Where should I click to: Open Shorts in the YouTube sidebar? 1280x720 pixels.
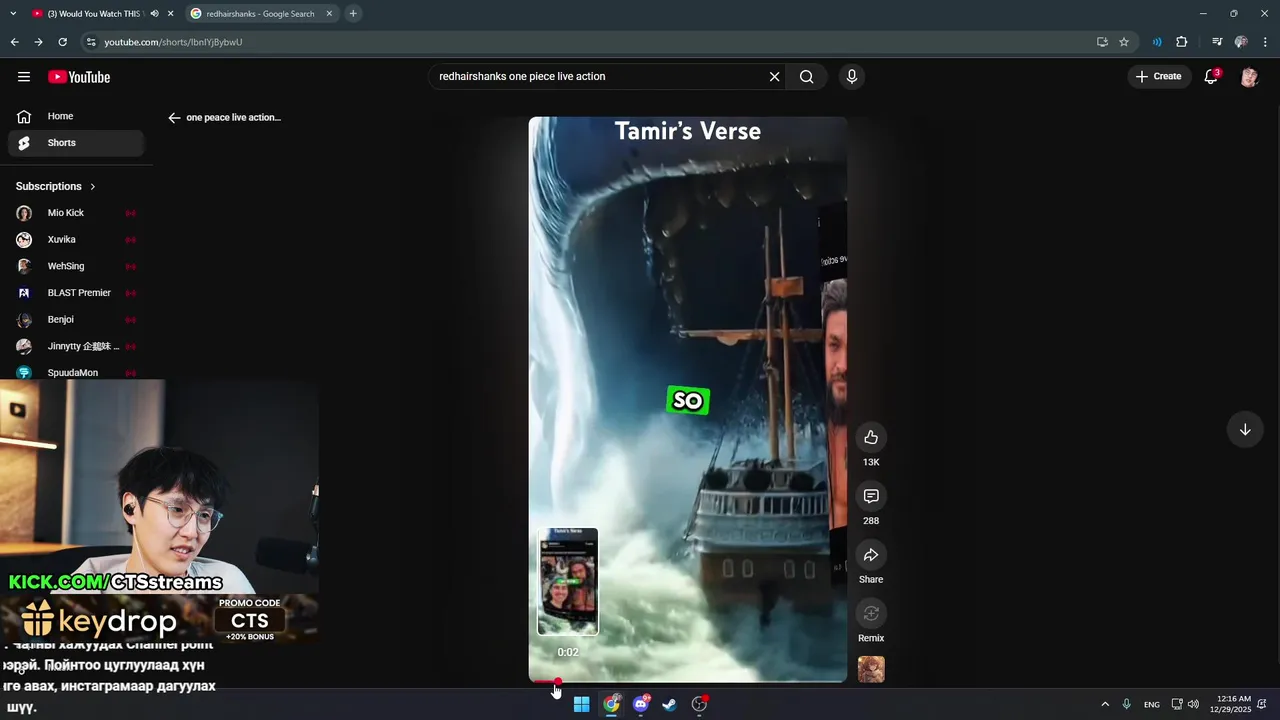(x=75, y=143)
